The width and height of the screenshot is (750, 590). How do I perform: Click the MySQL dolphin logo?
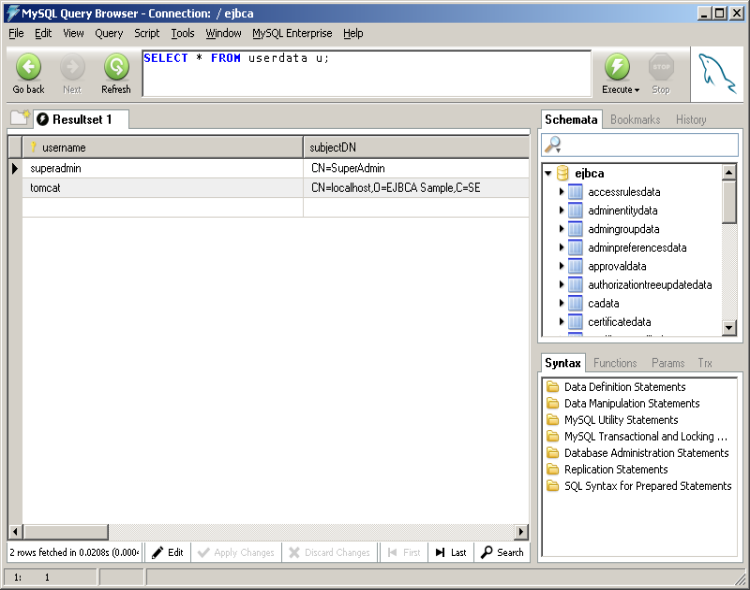click(717, 74)
